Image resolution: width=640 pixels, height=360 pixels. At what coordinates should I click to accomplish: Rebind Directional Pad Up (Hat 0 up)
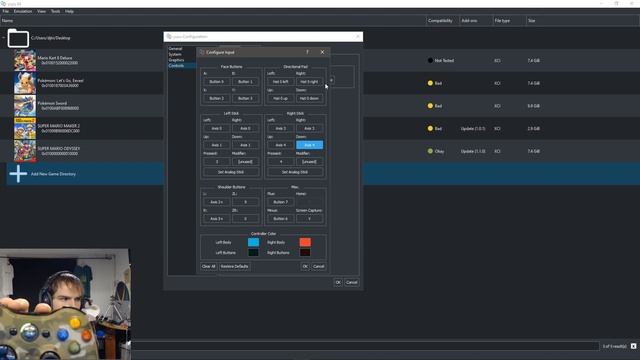coord(280,98)
